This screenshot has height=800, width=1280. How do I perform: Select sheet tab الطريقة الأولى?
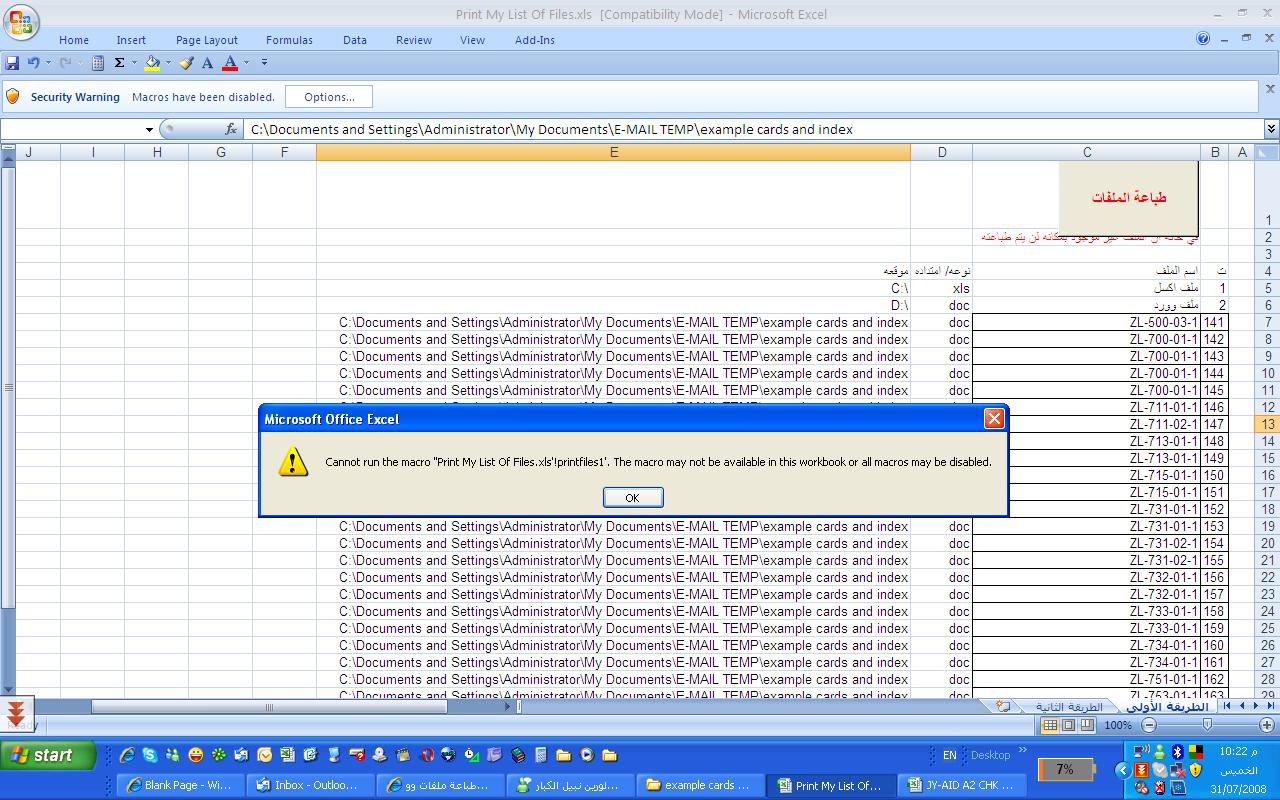(1165, 706)
